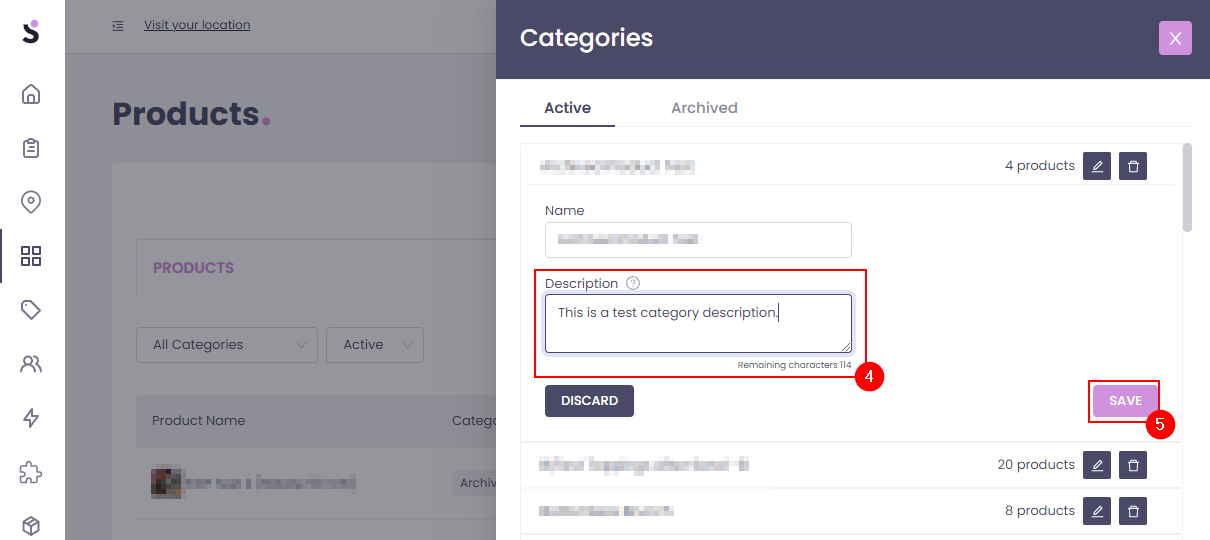Expand the All Categories dropdown
The height and width of the screenshot is (540, 1210).
(227, 345)
